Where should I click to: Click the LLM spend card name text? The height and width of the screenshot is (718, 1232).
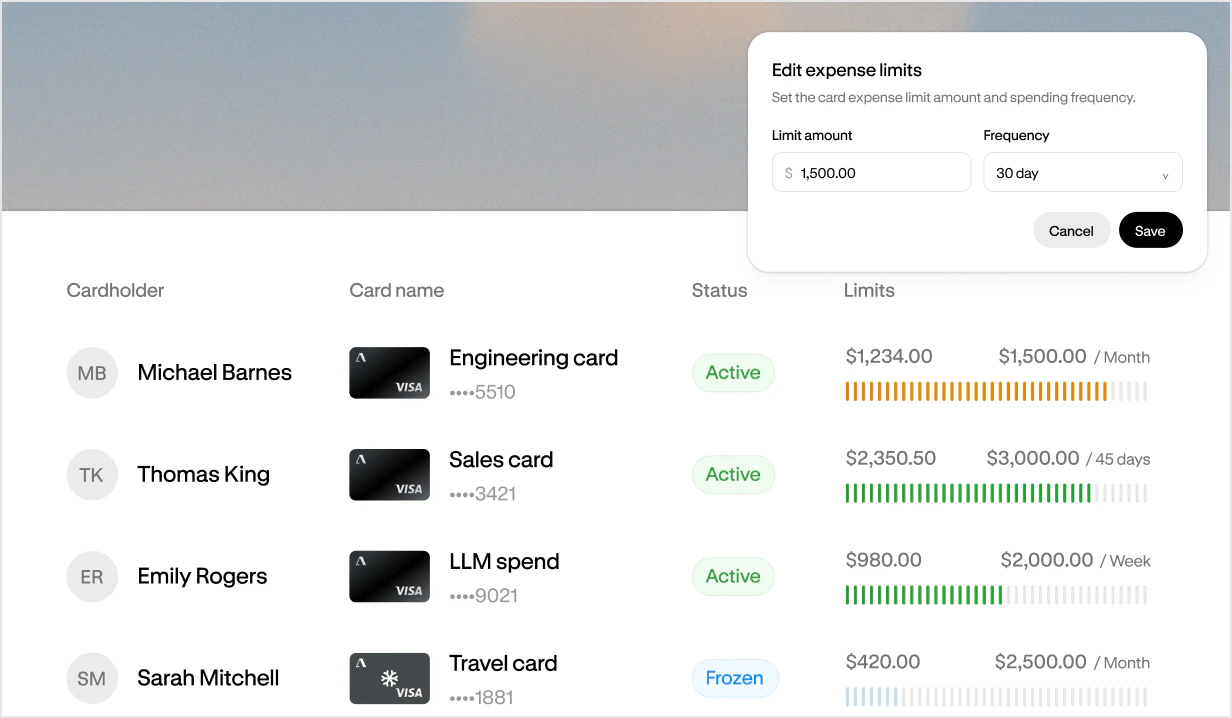tap(504, 562)
